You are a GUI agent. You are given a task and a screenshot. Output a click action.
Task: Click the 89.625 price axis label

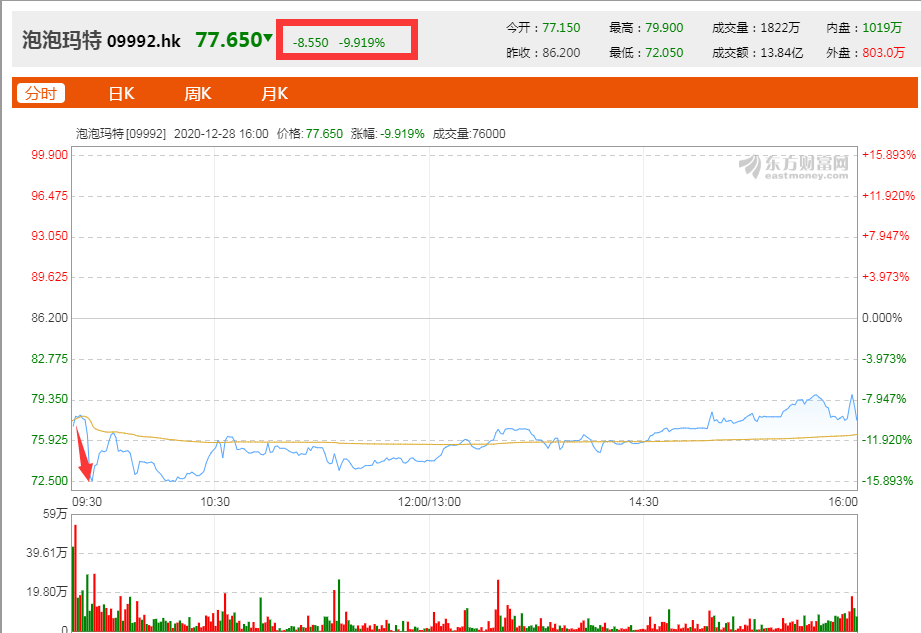[x=49, y=277]
